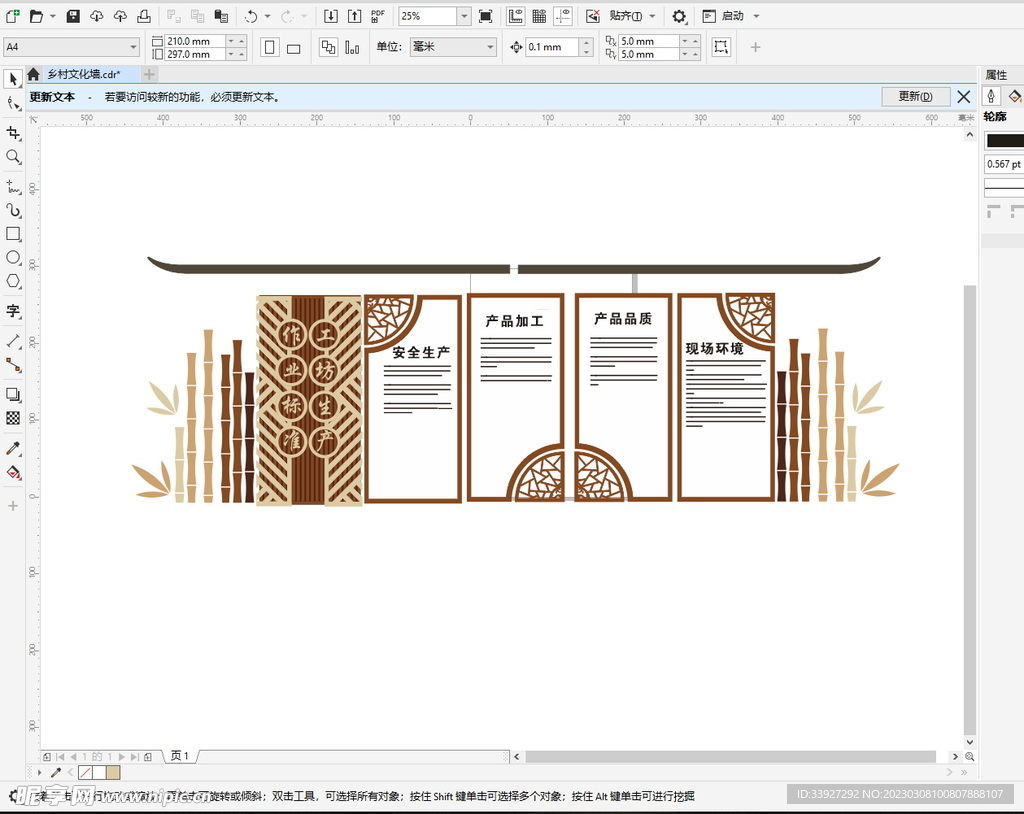Open the zoom level dropdown

pos(464,16)
